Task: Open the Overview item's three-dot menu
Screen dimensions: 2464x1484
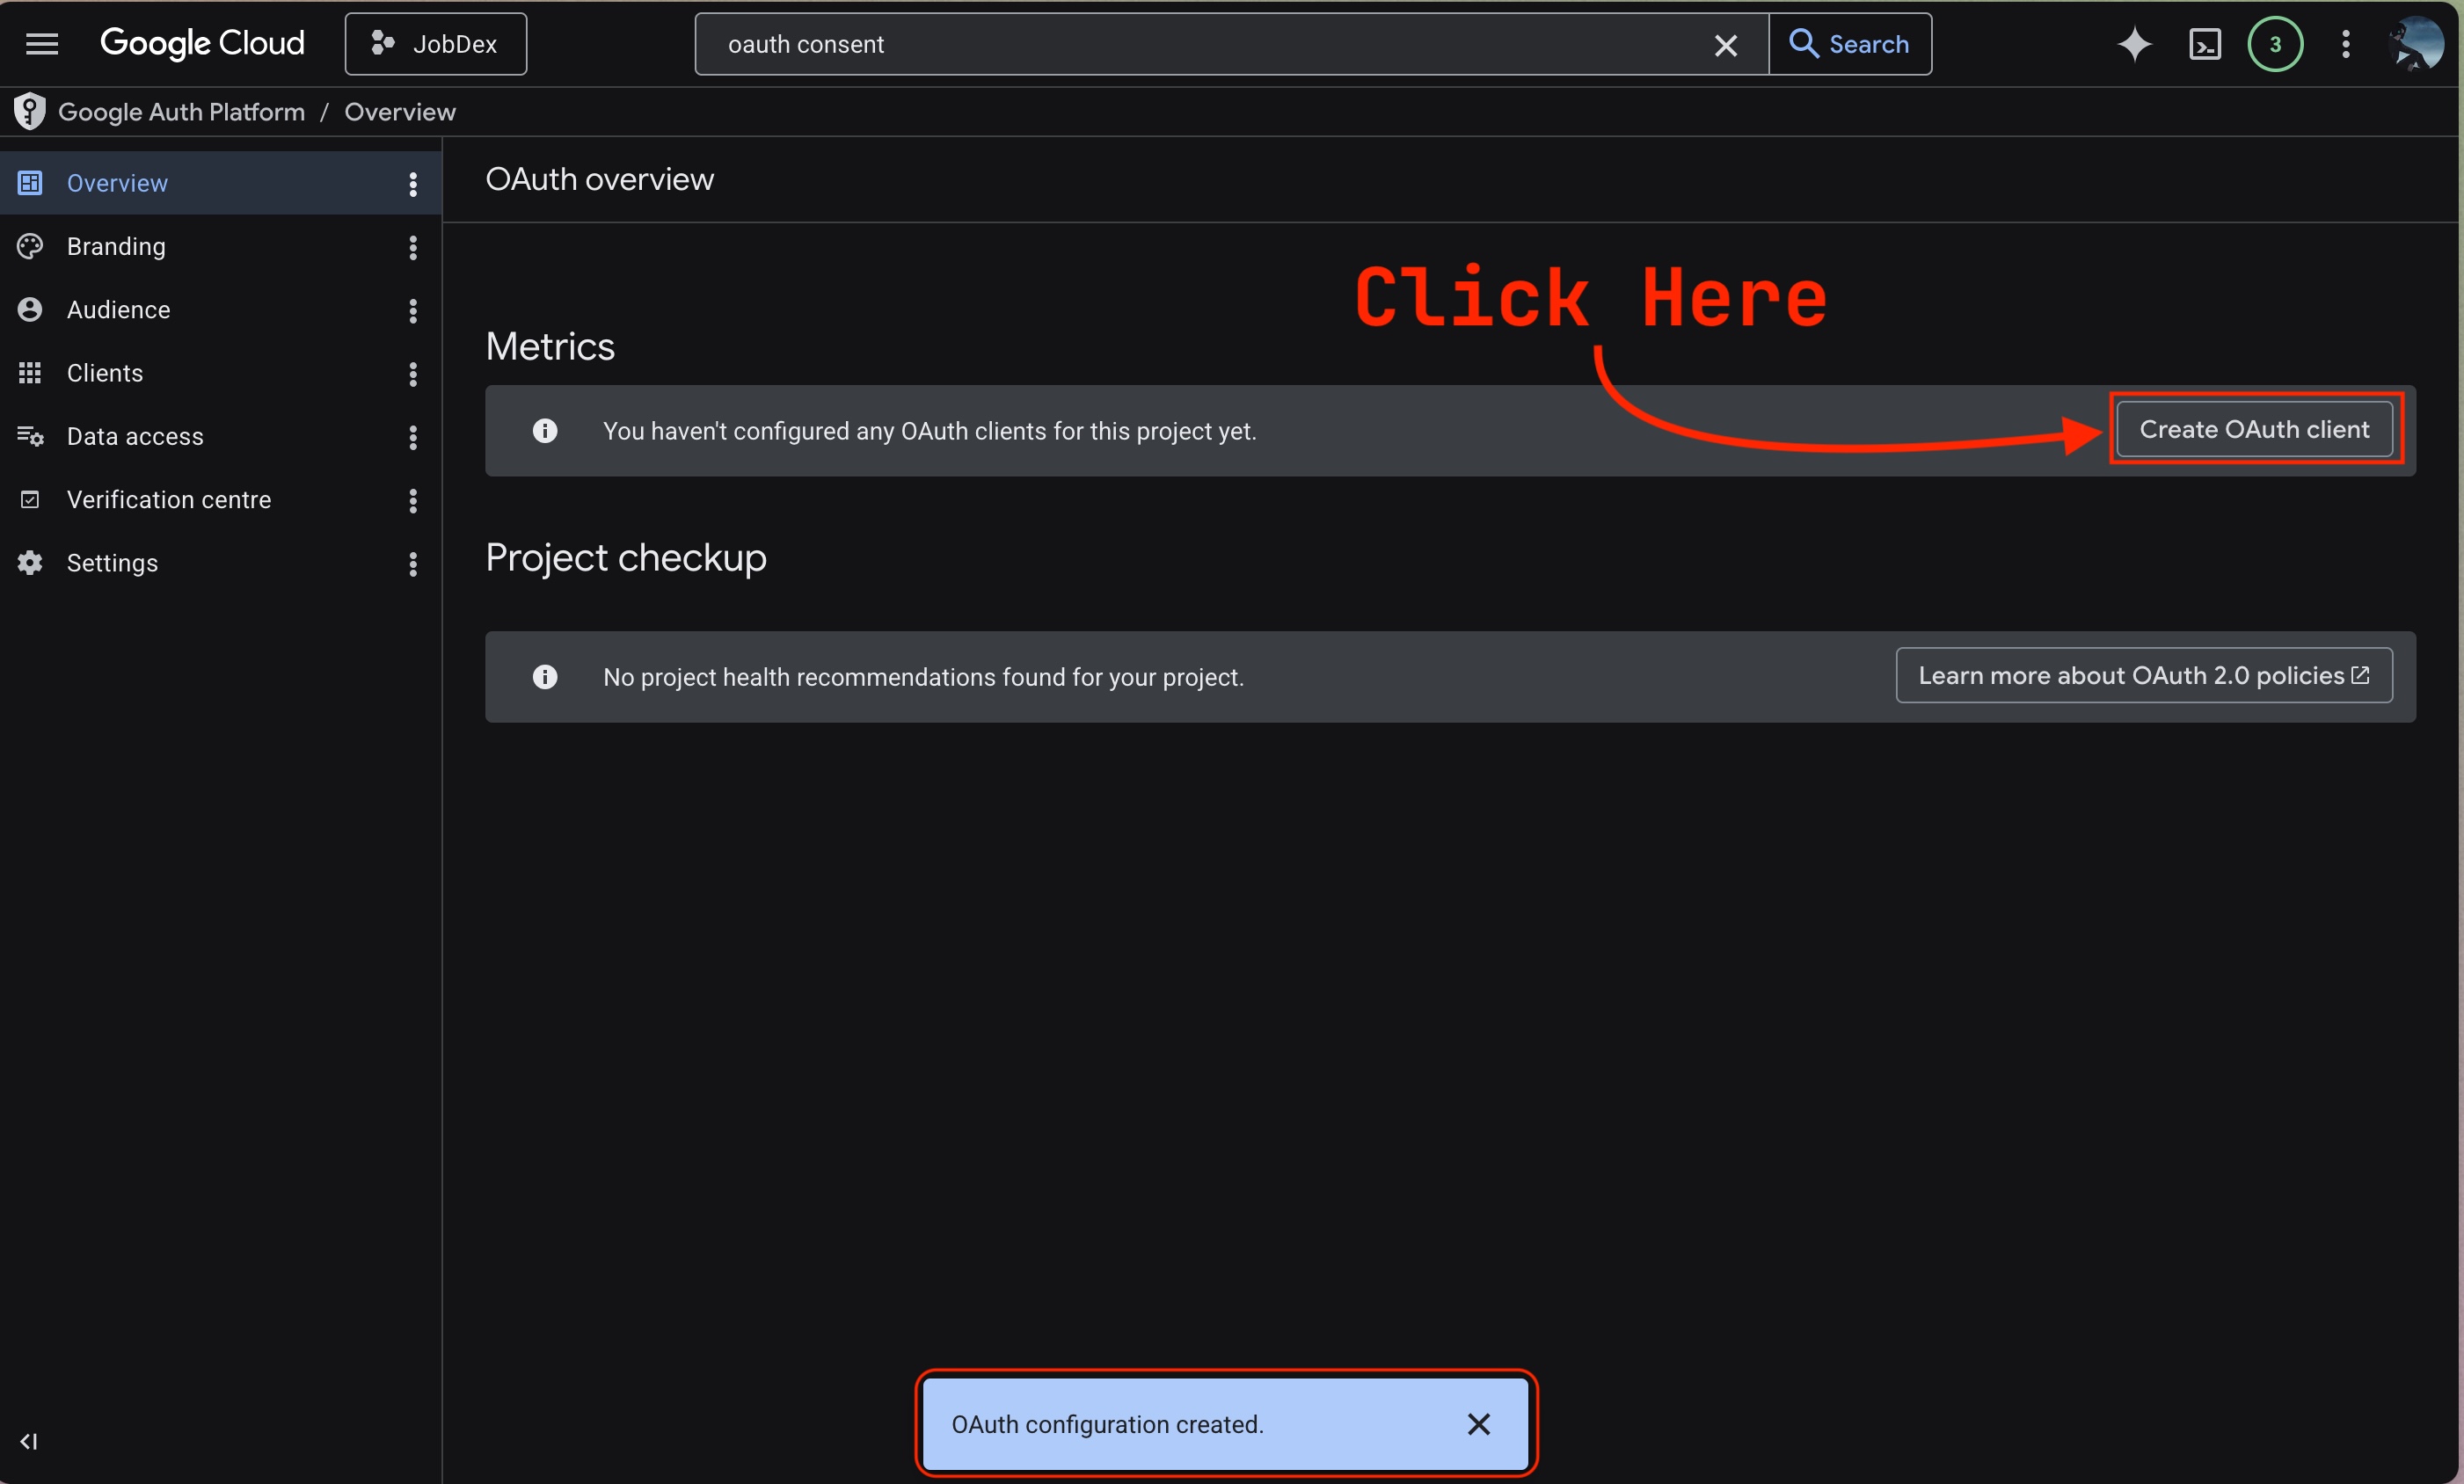Action: pyautogui.click(x=413, y=184)
